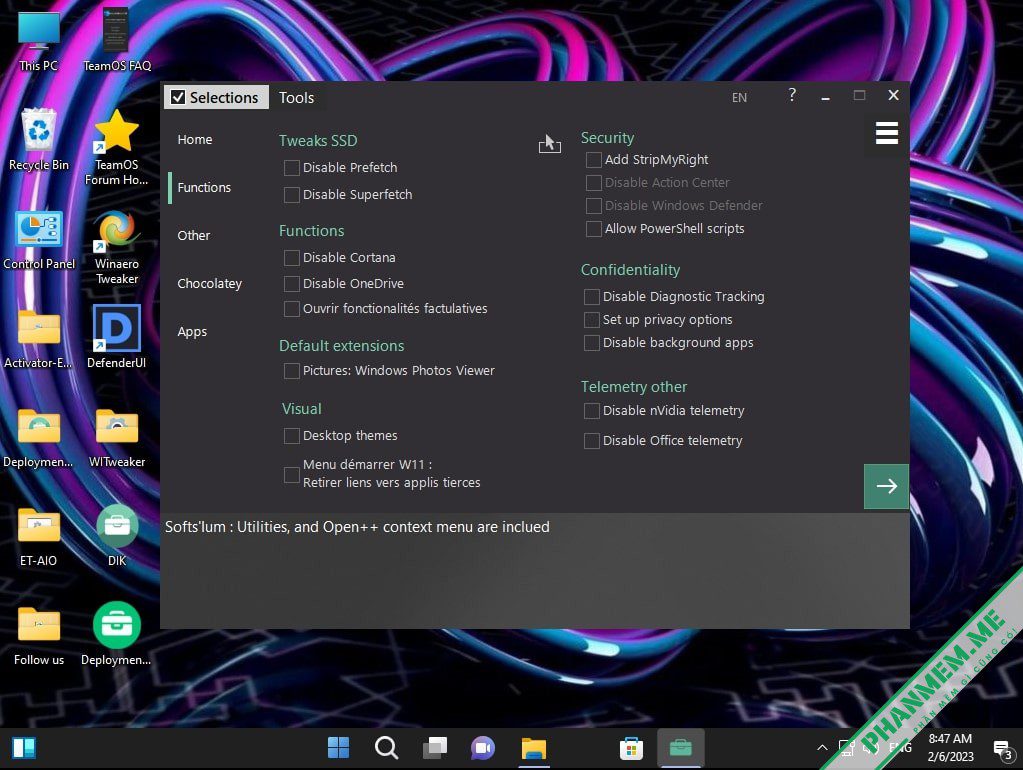This screenshot has width=1023, height=770.
Task: Click Windows Start button in taskbar
Action: pyautogui.click(x=338, y=748)
